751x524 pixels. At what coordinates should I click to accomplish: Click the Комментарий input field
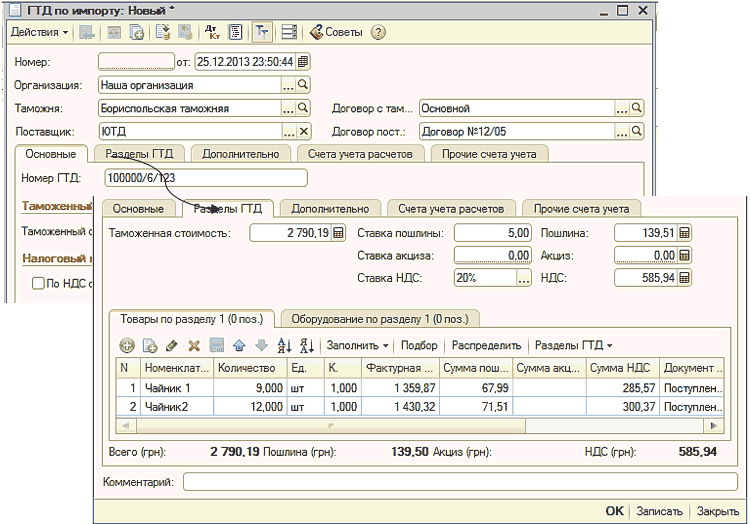click(x=459, y=482)
